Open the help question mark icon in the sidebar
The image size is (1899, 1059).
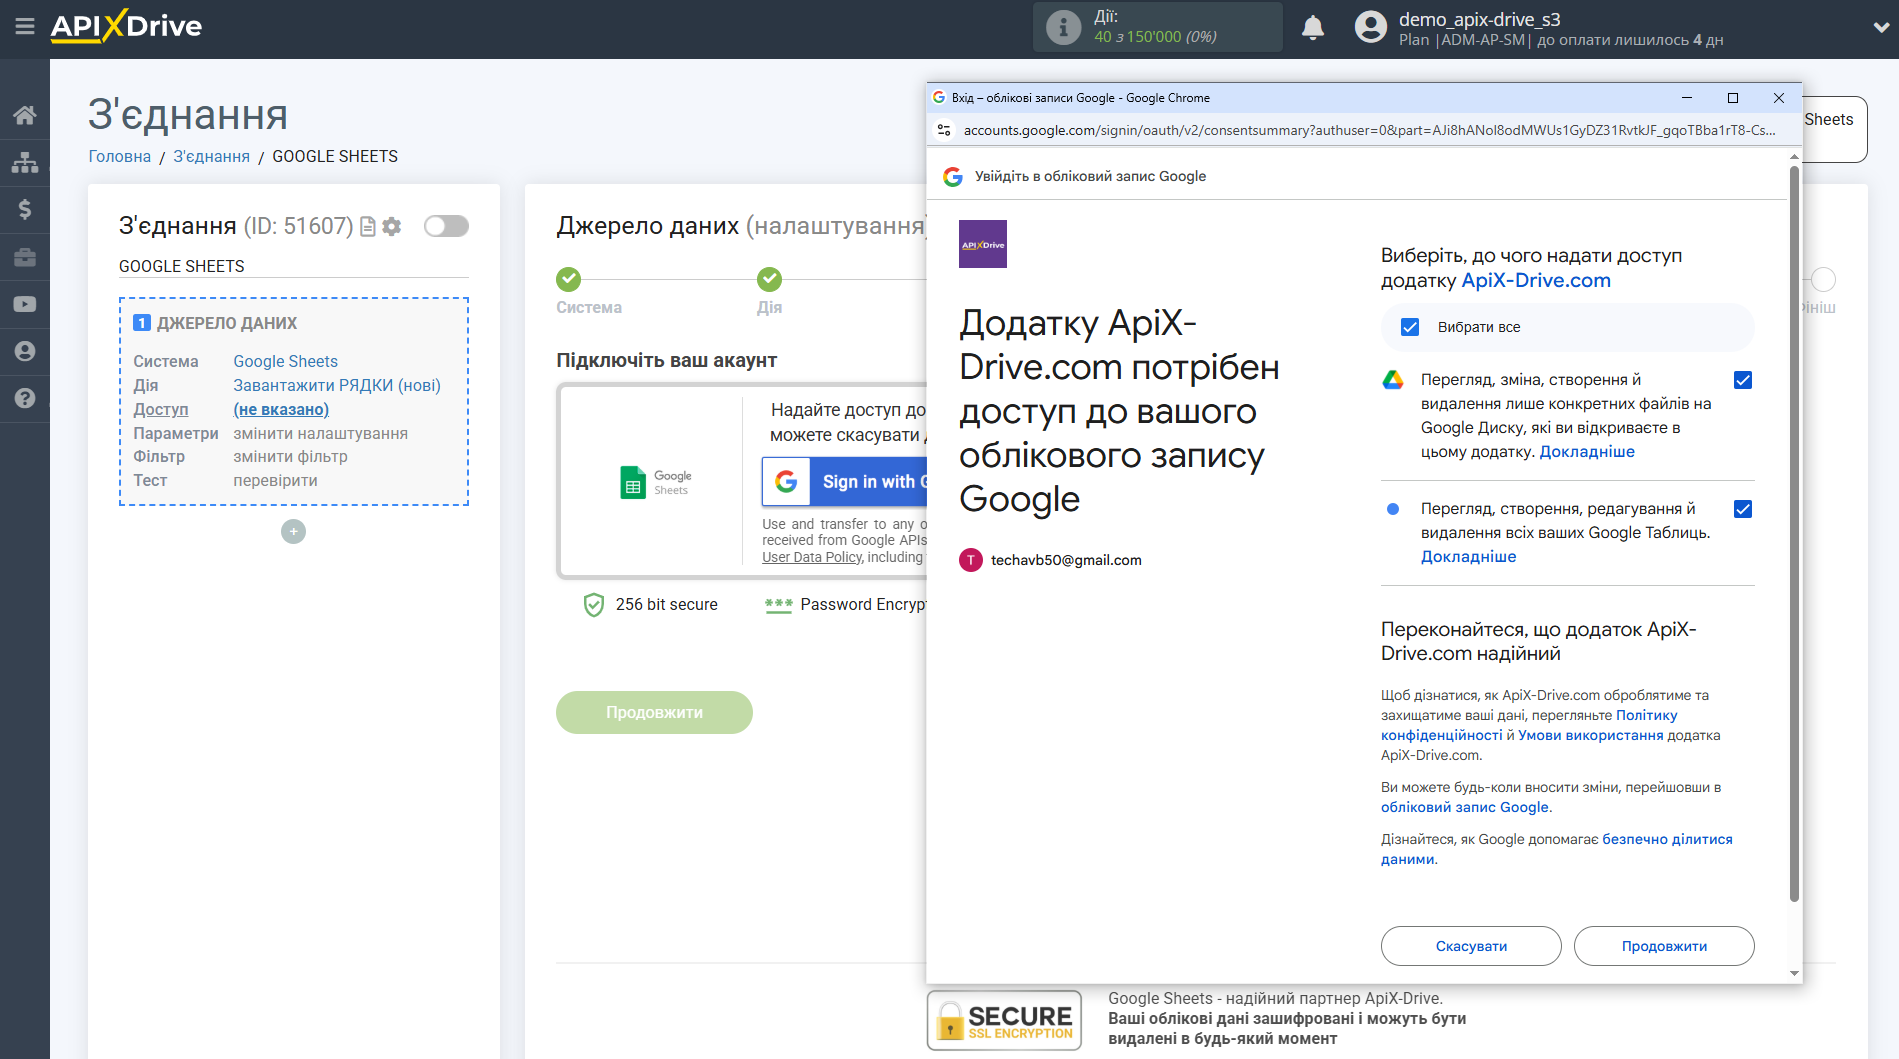tap(25, 398)
